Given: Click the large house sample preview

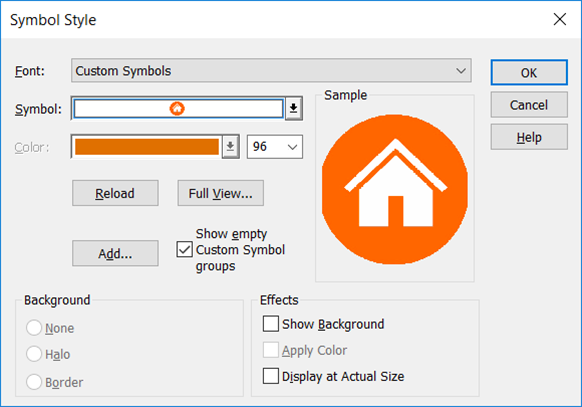Looking at the screenshot, I should point(395,189).
